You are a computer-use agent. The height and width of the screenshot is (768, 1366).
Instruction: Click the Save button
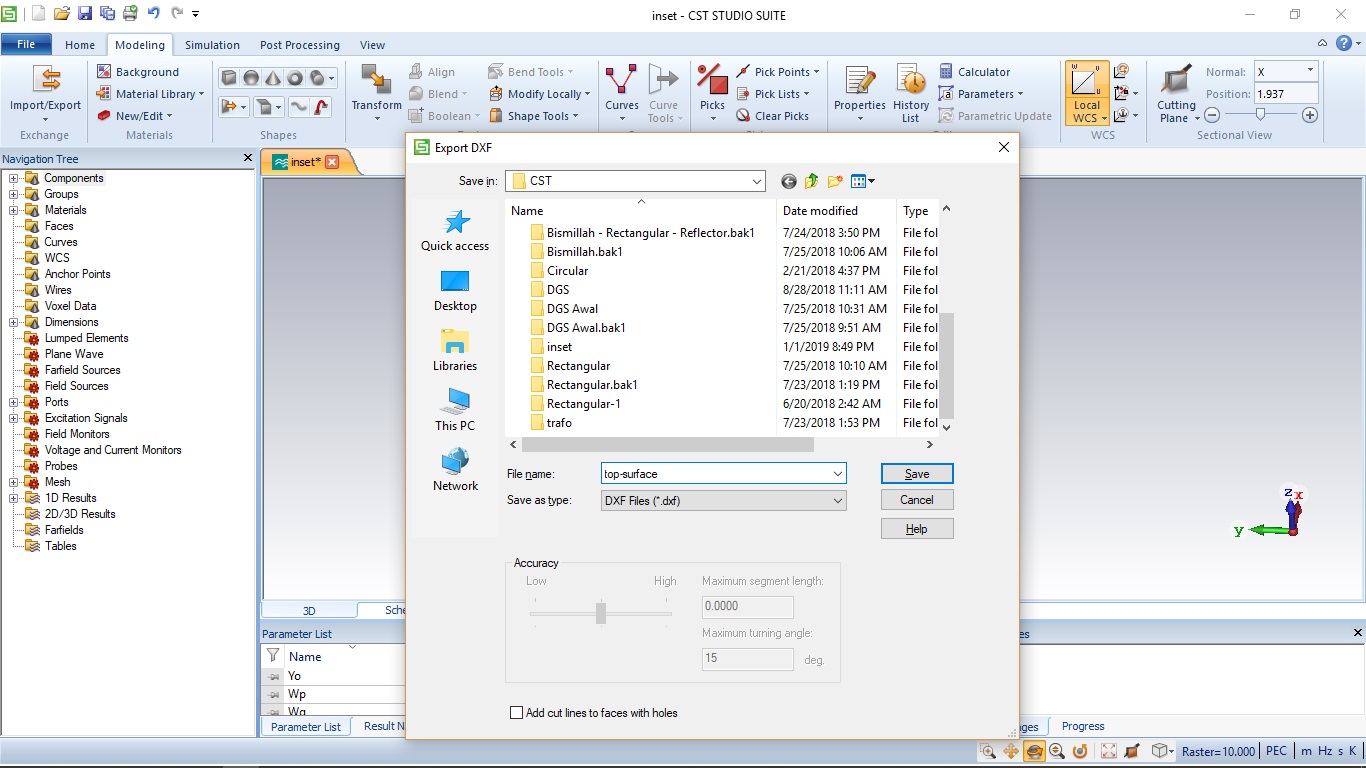click(x=916, y=473)
